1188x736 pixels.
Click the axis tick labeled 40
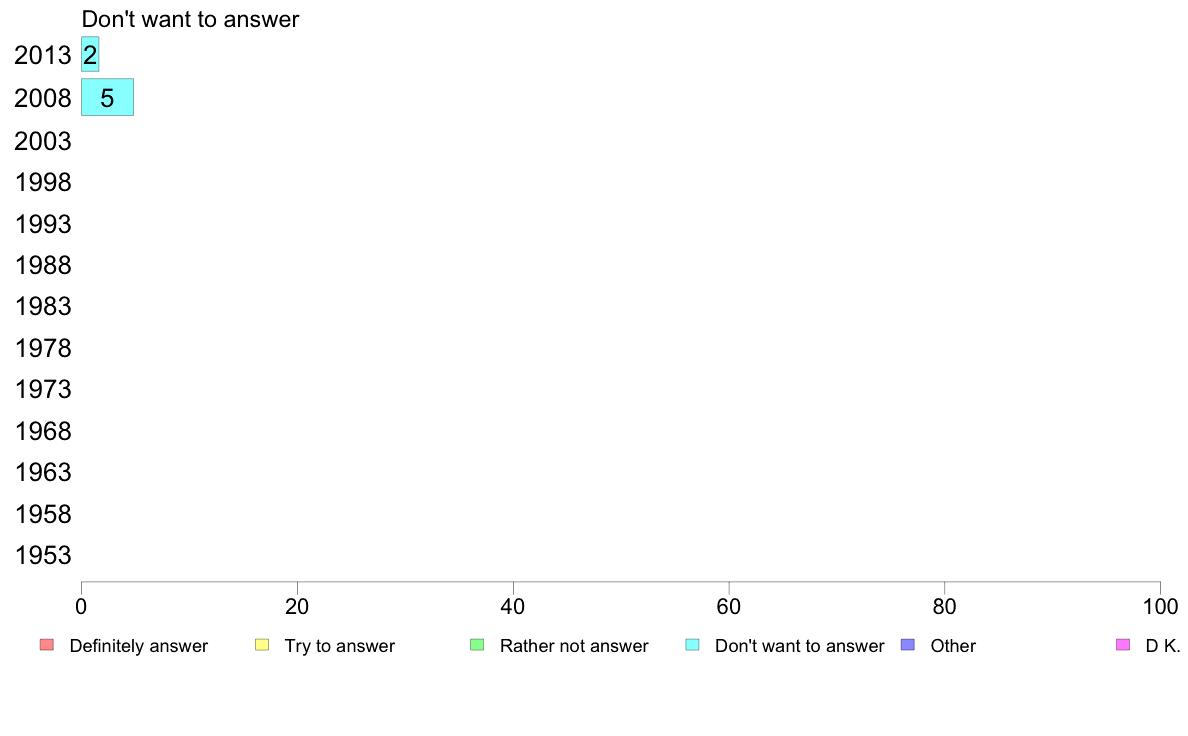(x=513, y=606)
